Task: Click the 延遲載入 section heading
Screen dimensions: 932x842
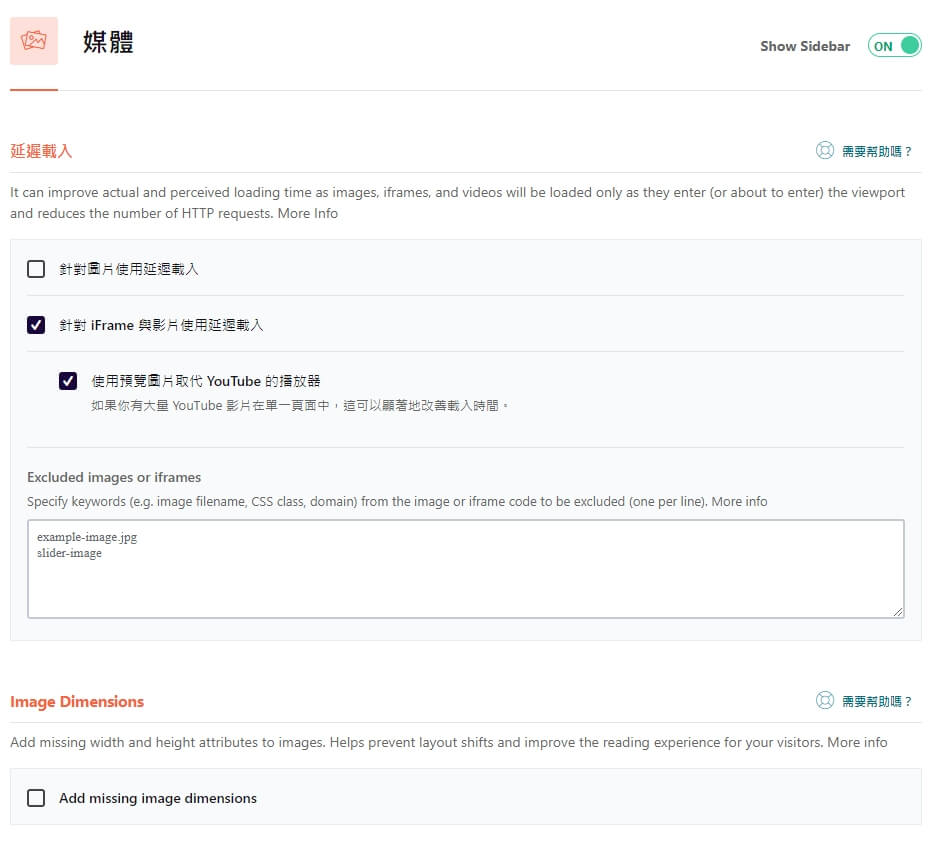Action: pos(41,151)
